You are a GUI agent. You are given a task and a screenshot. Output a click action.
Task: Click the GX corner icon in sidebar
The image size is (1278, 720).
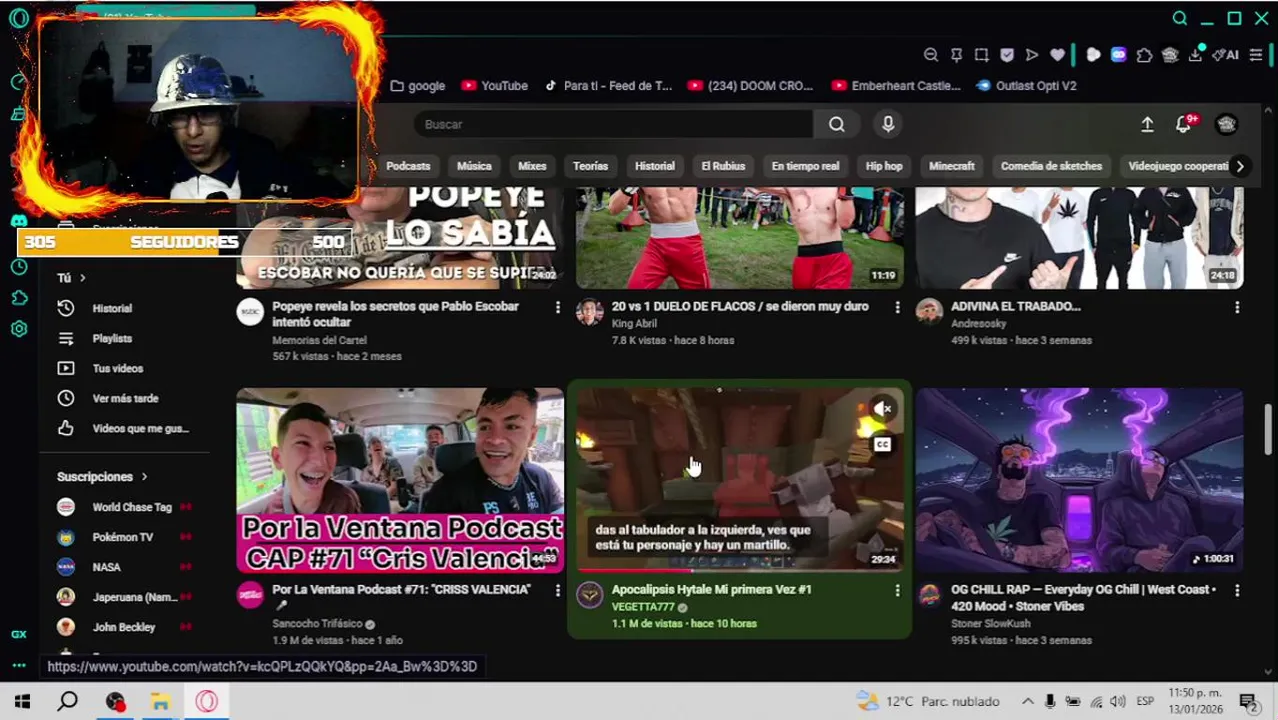click(x=18, y=634)
